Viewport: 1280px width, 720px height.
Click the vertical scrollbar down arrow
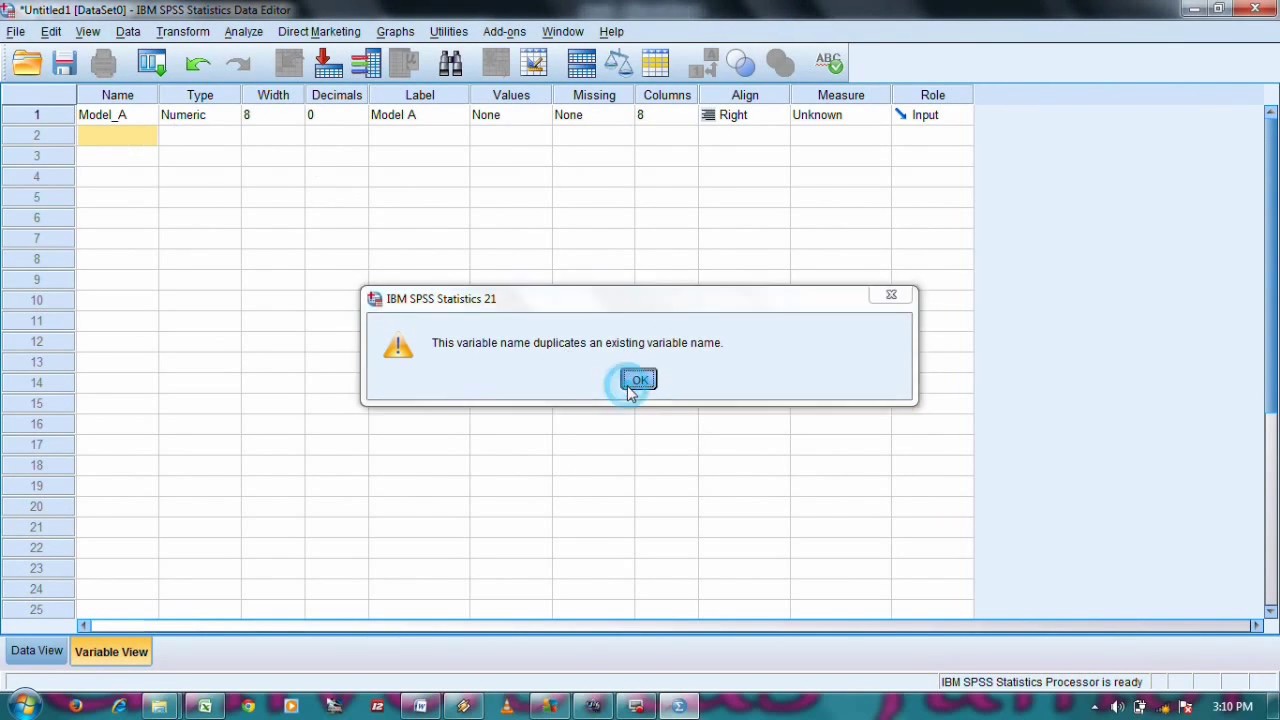[x=1271, y=610]
